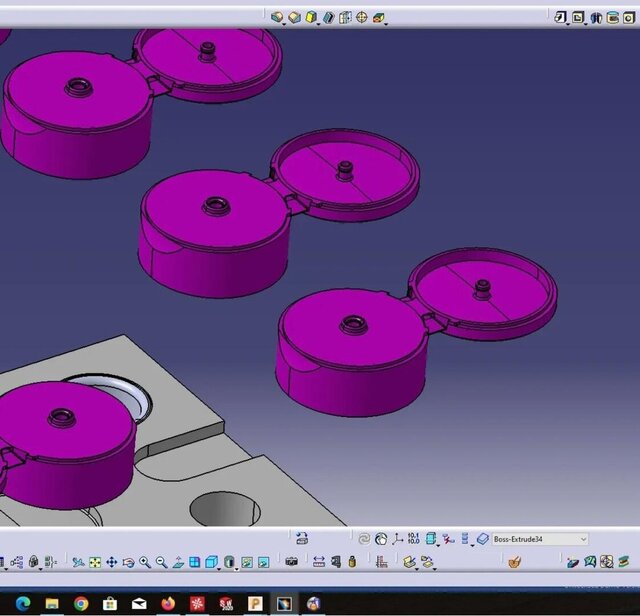Click the Capture camera icon
Image resolution: width=640 pixels, height=616 pixels.
[291, 563]
